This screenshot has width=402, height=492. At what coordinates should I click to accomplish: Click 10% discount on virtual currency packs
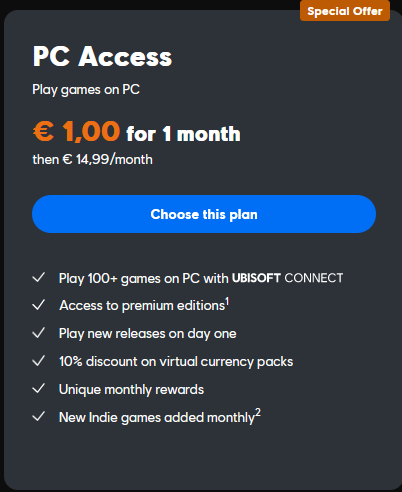click(x=176, y=362)
